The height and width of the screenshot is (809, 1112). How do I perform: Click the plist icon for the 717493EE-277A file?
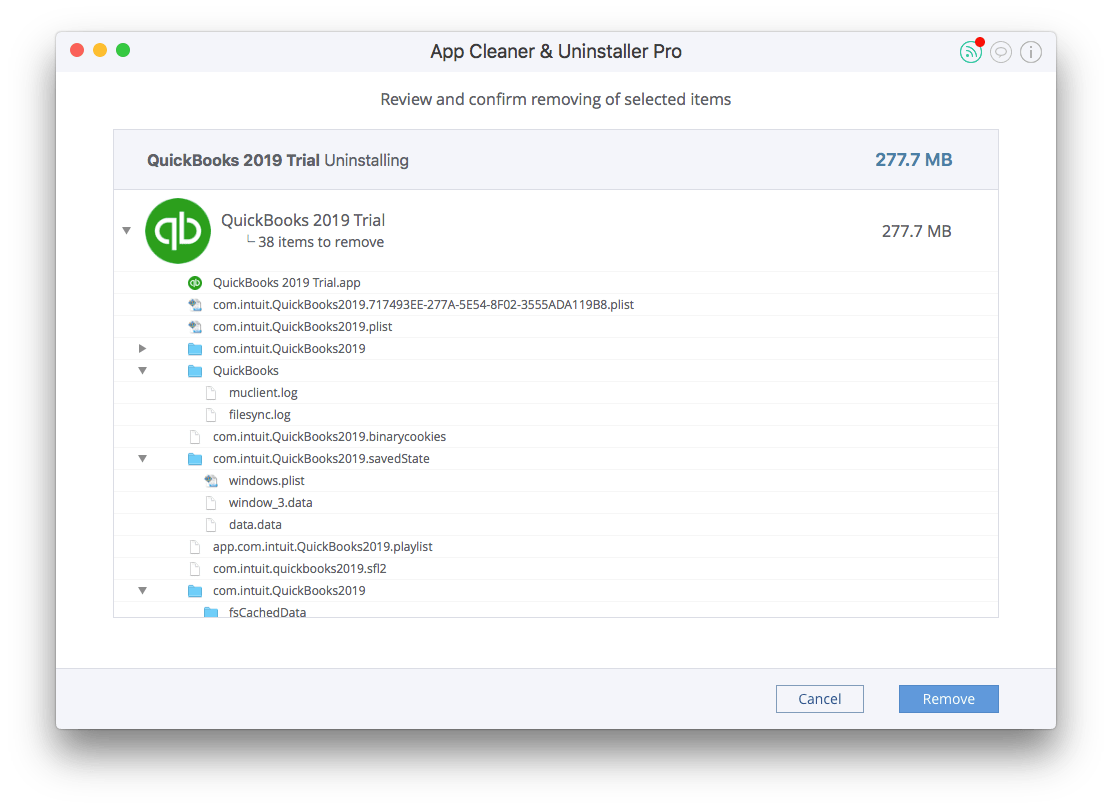pos(195,305)
